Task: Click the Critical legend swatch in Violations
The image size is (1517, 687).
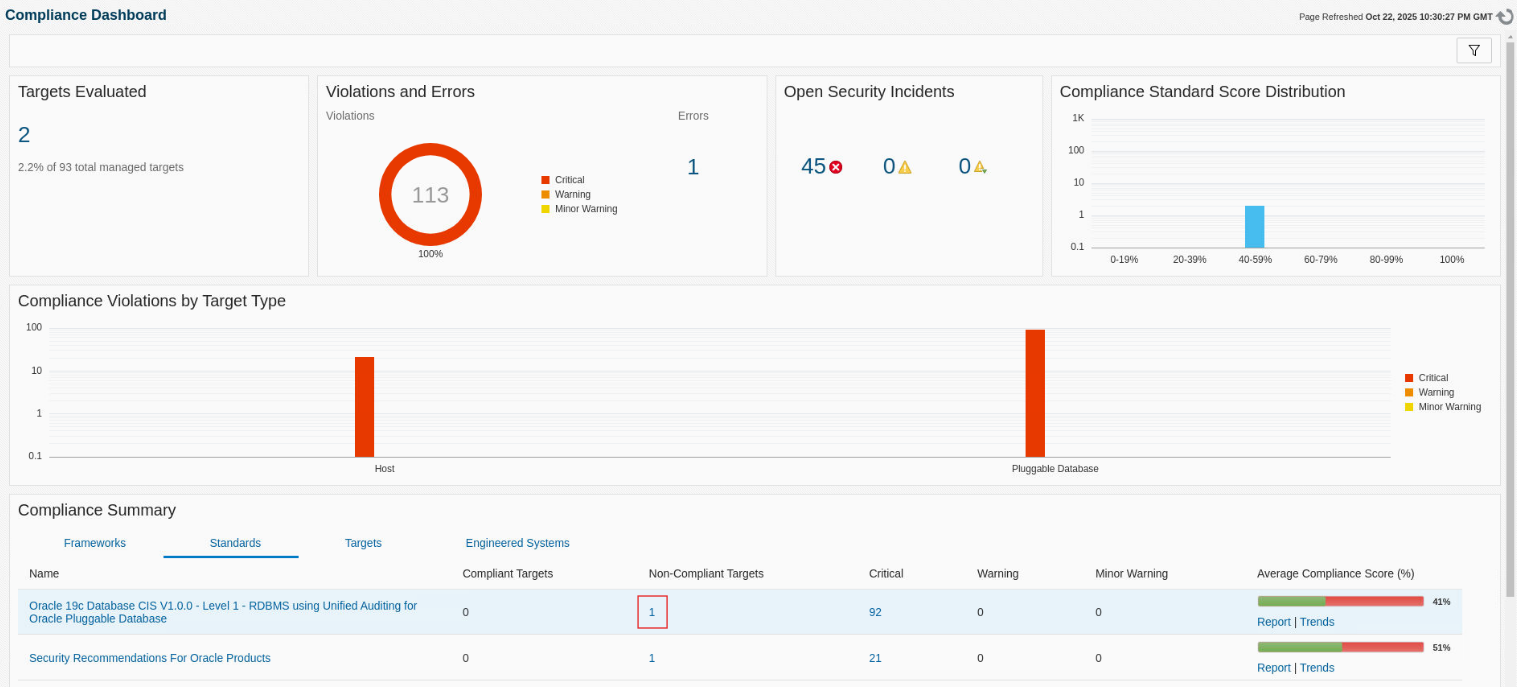Action: pyautogui.click(x=545, y=180)
